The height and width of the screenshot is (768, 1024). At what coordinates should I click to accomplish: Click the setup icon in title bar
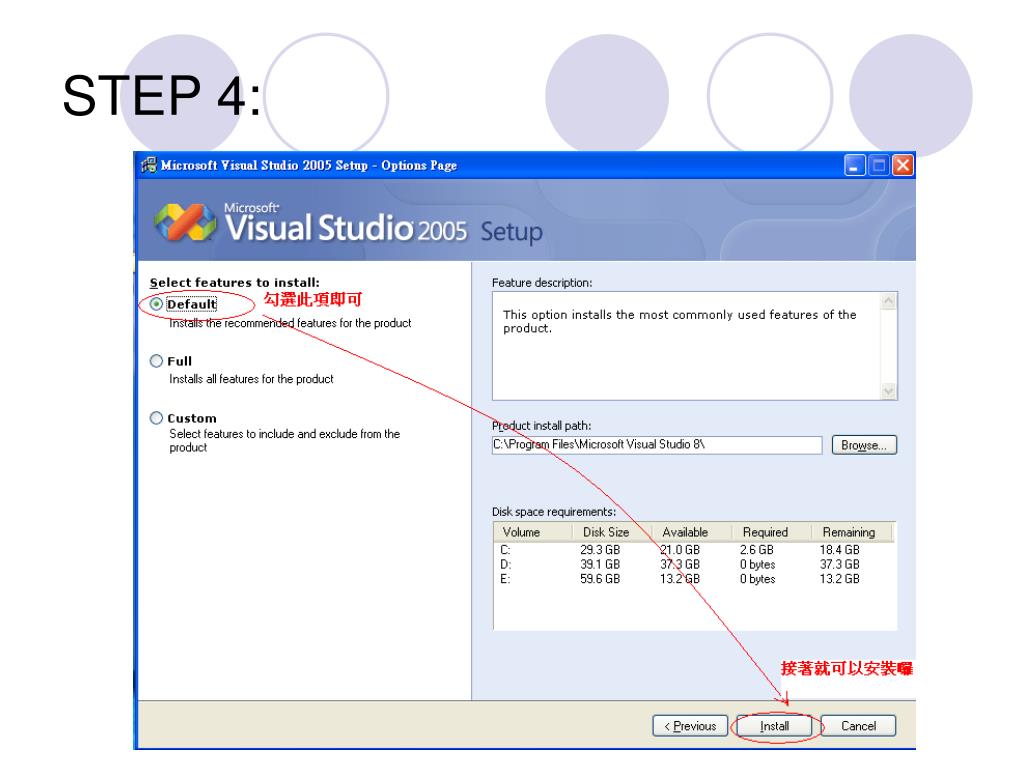click(149, 165)
